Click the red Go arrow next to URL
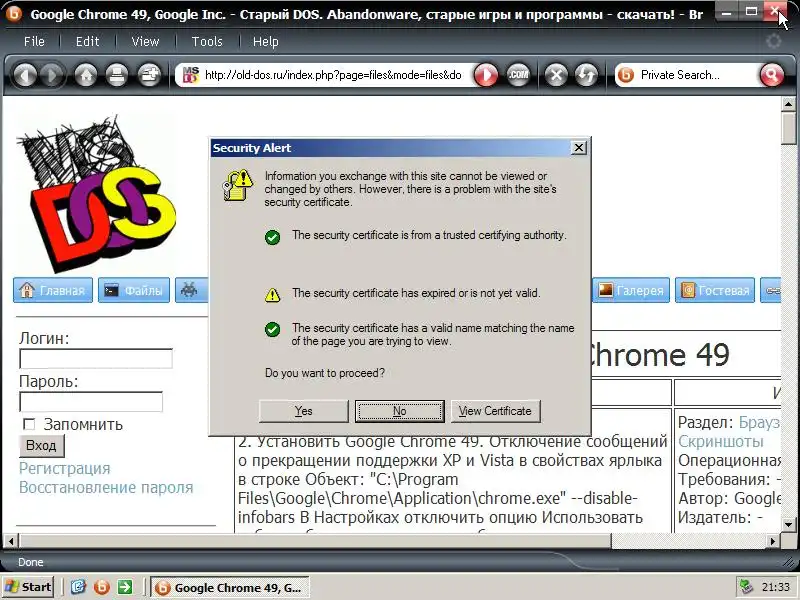 coord(486,76)
